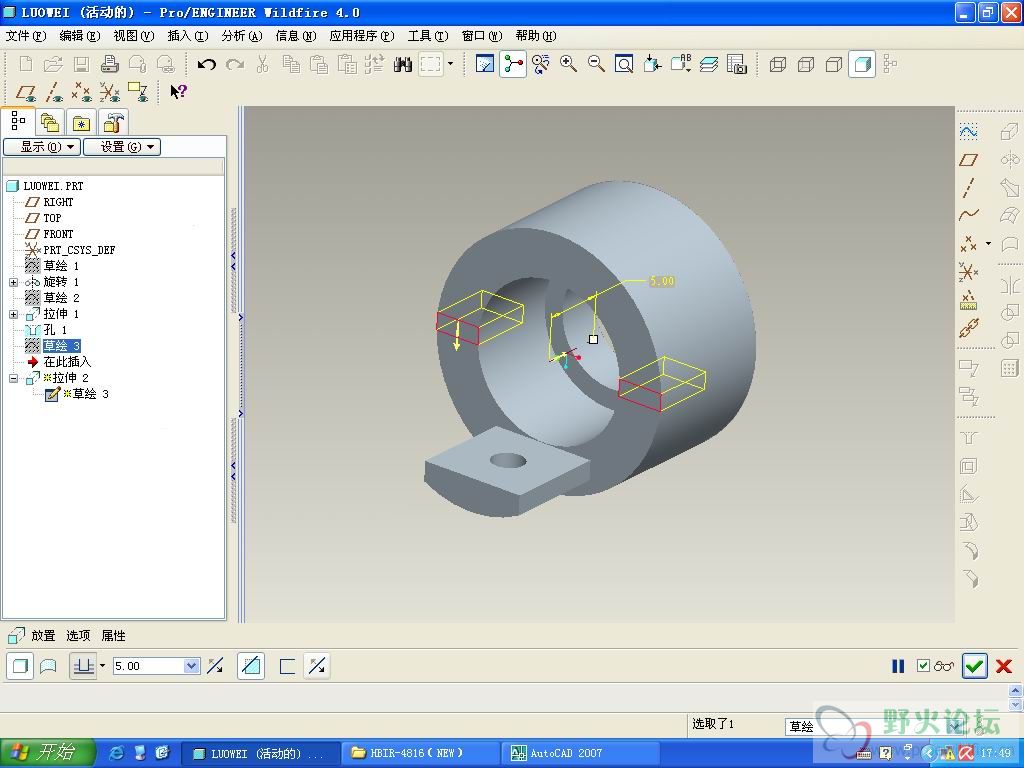Open the 显示 dropdown
Viewport: 1024px width, 768px height.
pyautogui.click(x=42, y=147)
